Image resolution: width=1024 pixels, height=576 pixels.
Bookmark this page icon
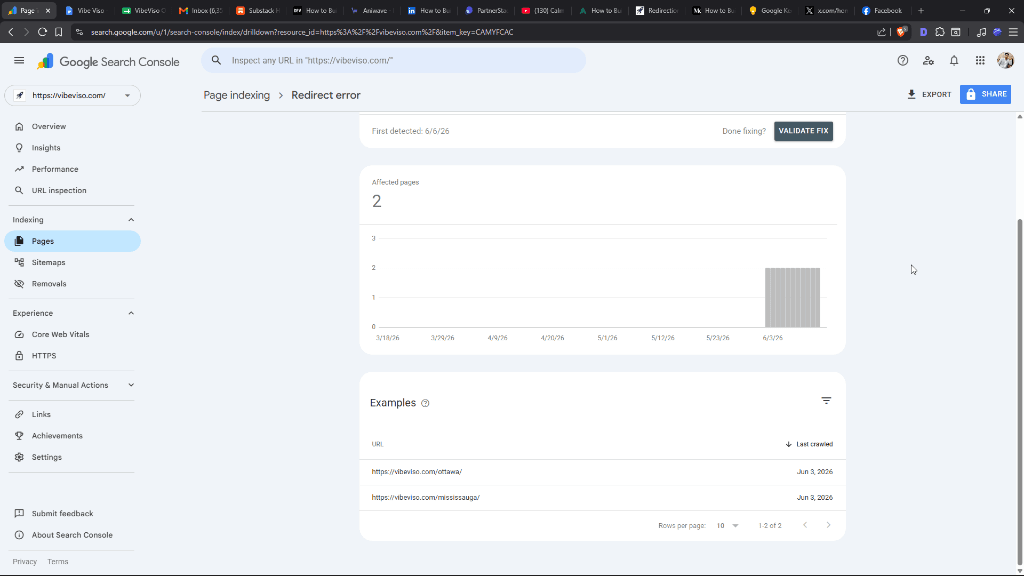[x=59, y=32]
